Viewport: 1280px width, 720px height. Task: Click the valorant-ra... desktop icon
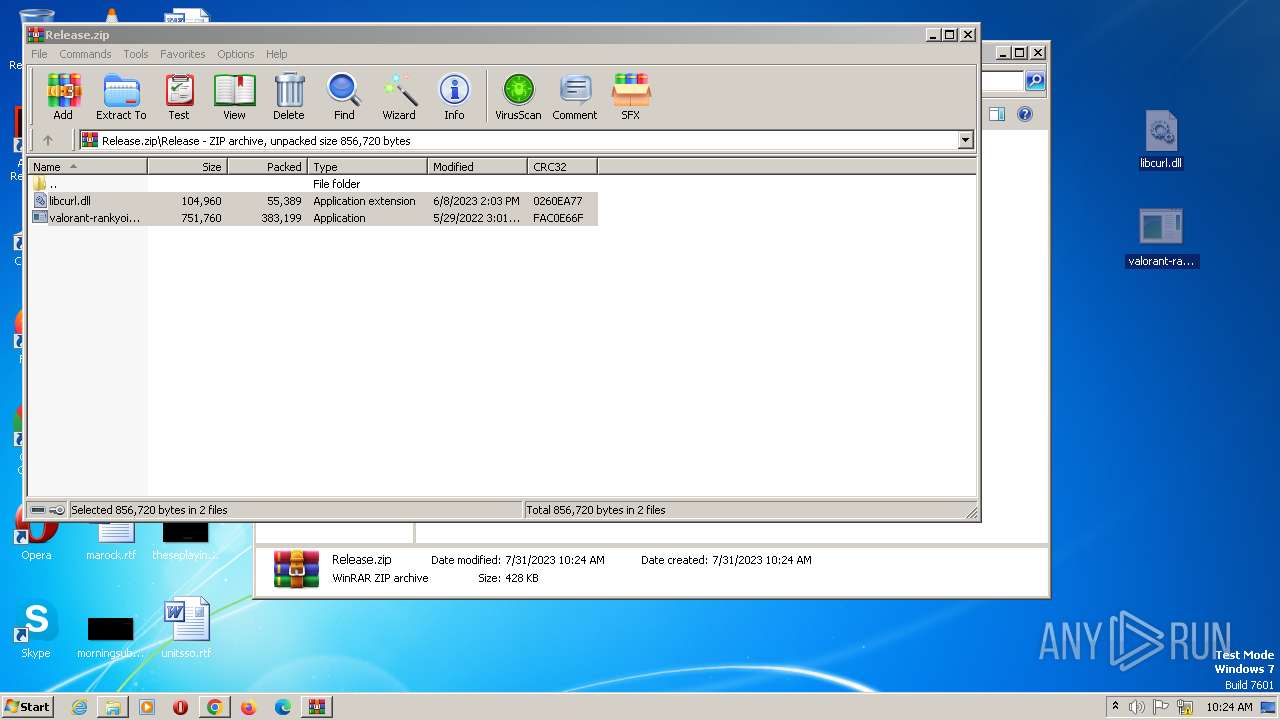pos(1161,238)
